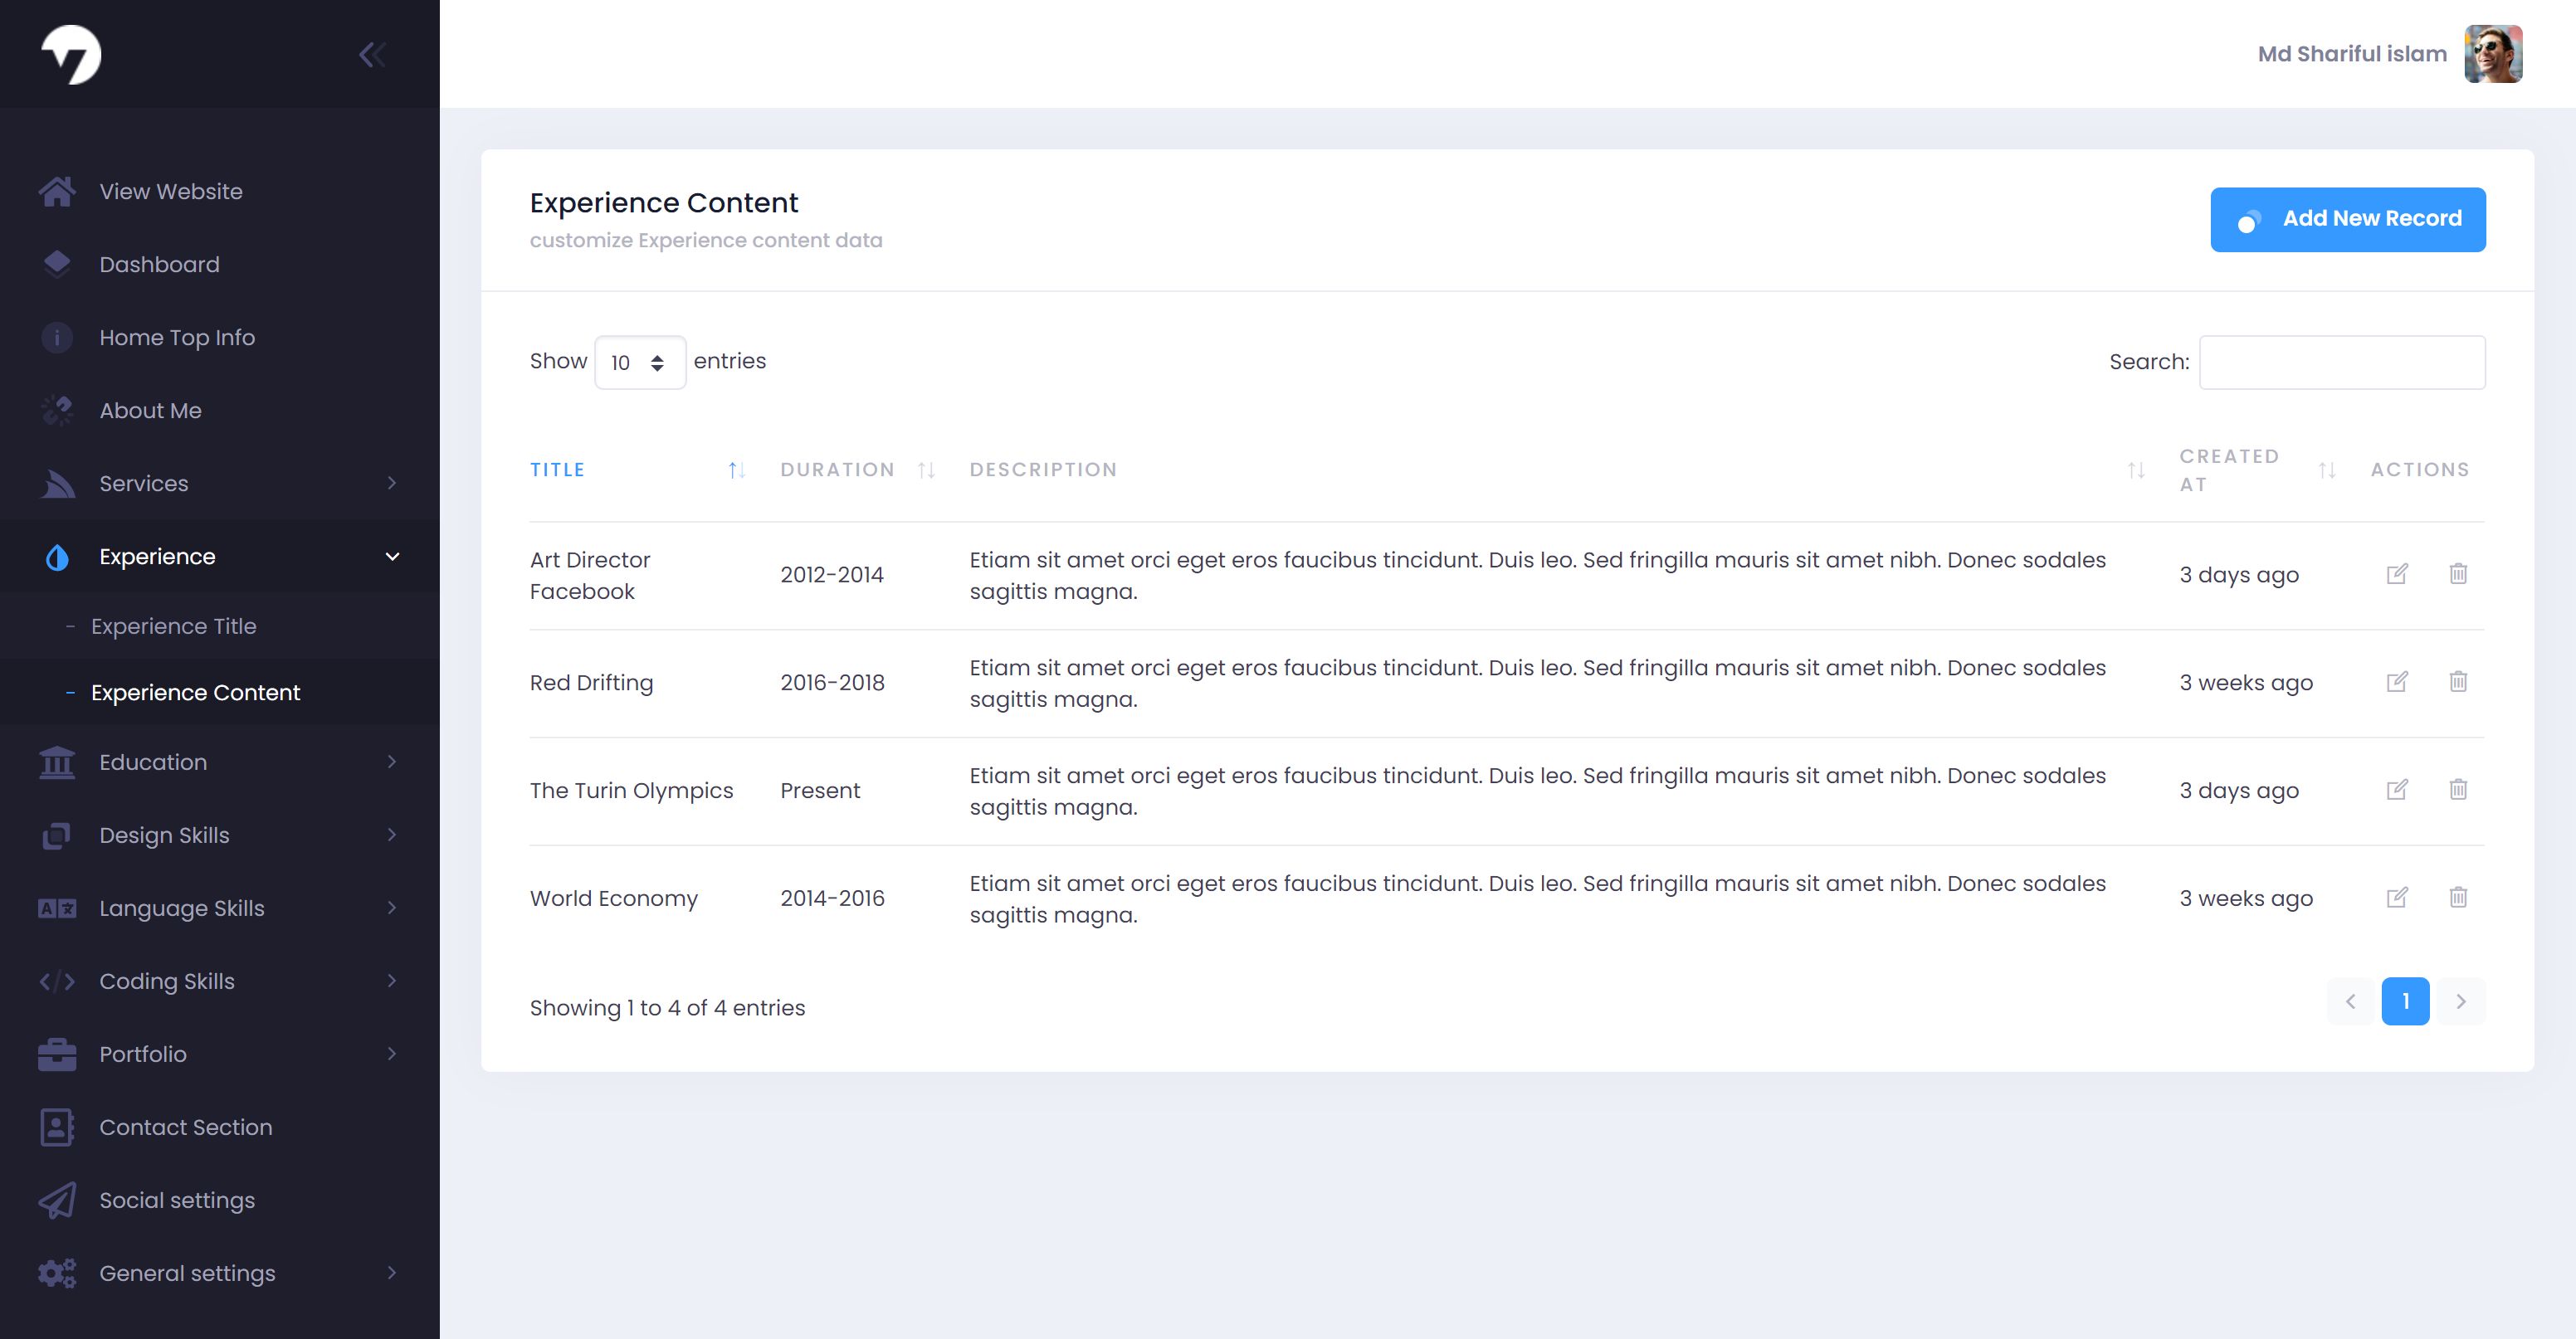Open Experience Title submenu item

pos(174,626)
